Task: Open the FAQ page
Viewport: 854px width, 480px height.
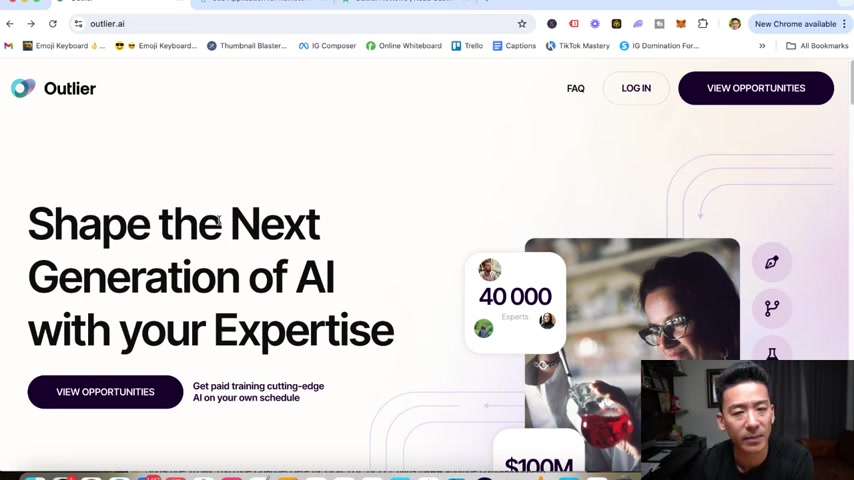Action: pos(575,88)
